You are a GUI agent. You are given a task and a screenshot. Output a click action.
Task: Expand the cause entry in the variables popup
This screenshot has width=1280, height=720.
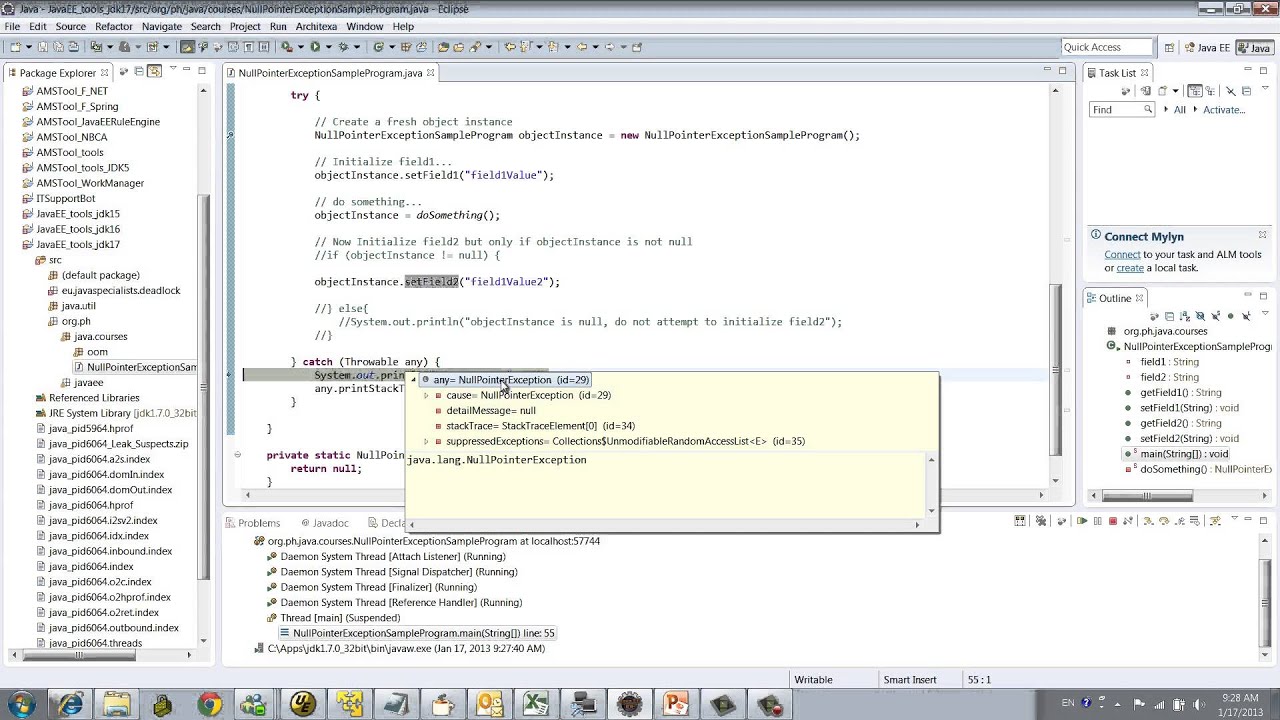(426, 395)
